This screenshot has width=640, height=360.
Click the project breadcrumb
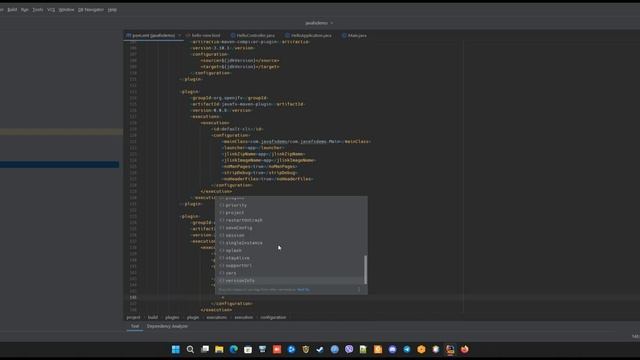click(133, 317)
